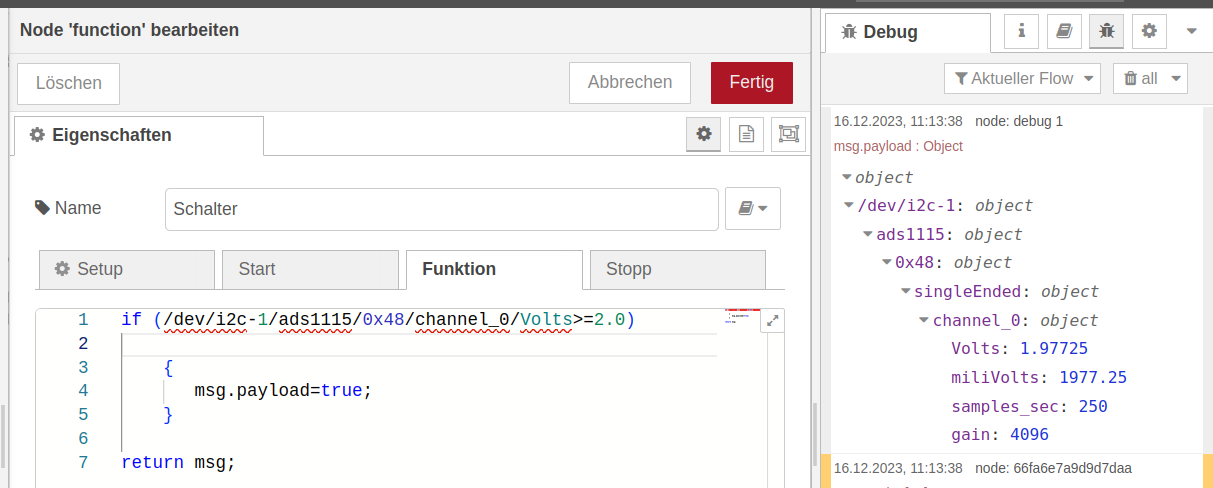The width and height of the screenshot is (1213, 488).
Task: Open node appearance settings icon
Action: point(789,133)
